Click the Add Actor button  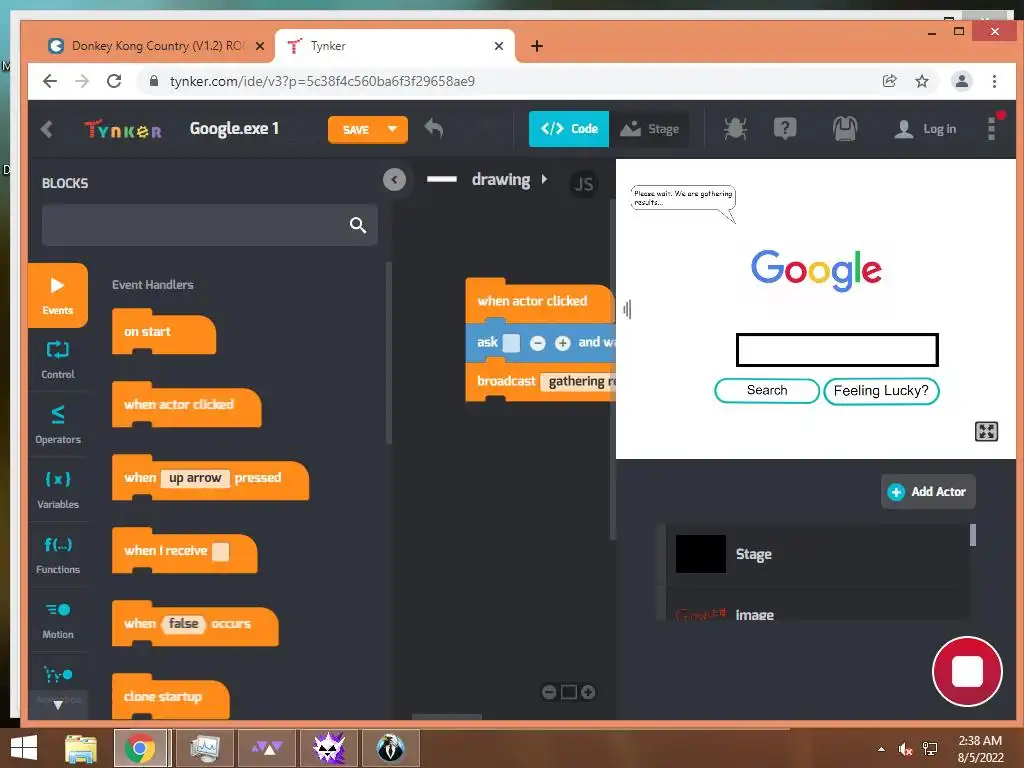(928, 492)
